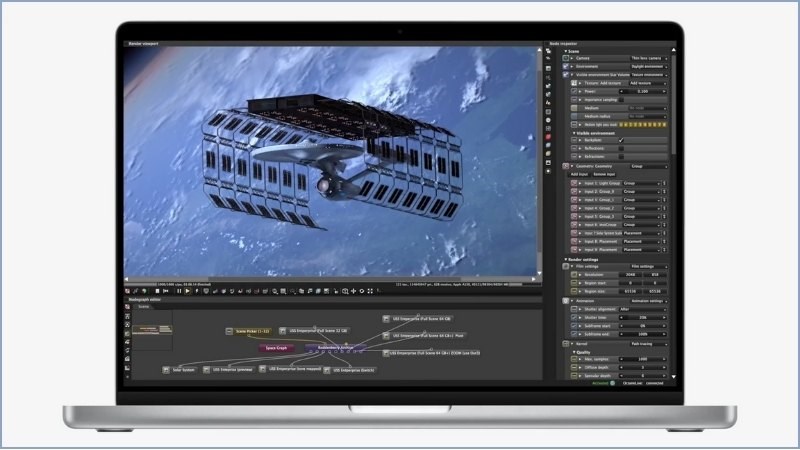Restart render with the skip-to-start icon

tap(165, 291)
